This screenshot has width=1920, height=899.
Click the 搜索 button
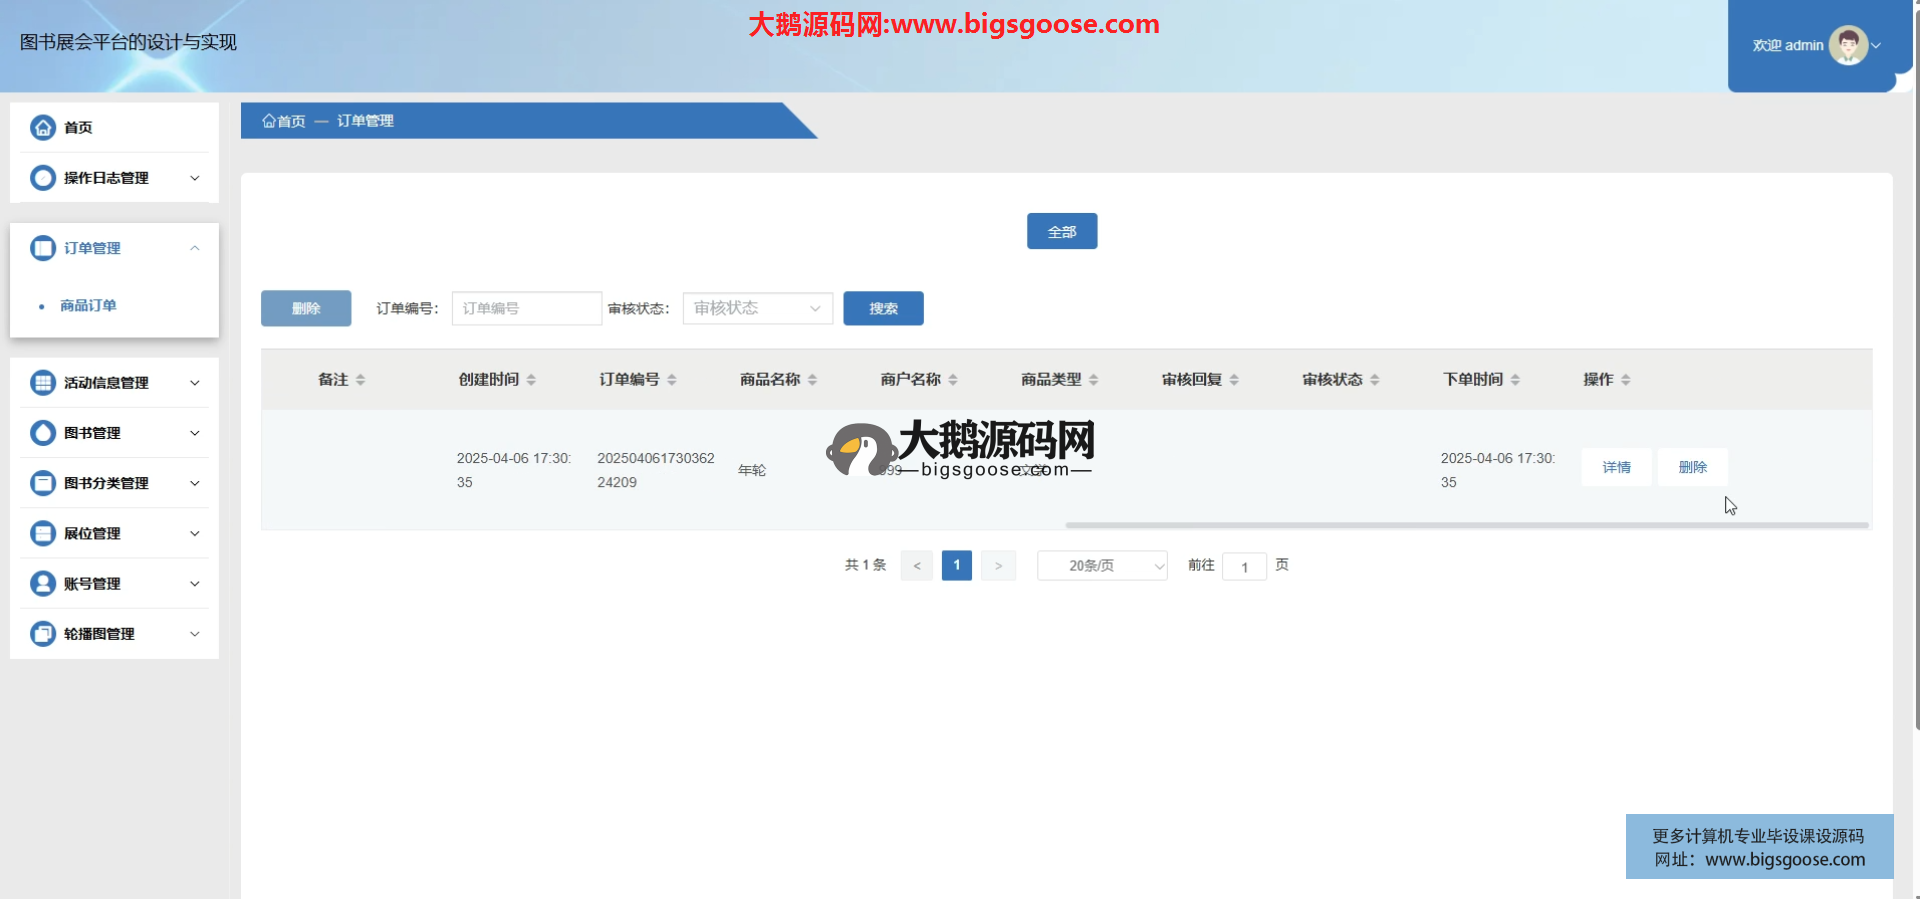(x=883, y=308)
